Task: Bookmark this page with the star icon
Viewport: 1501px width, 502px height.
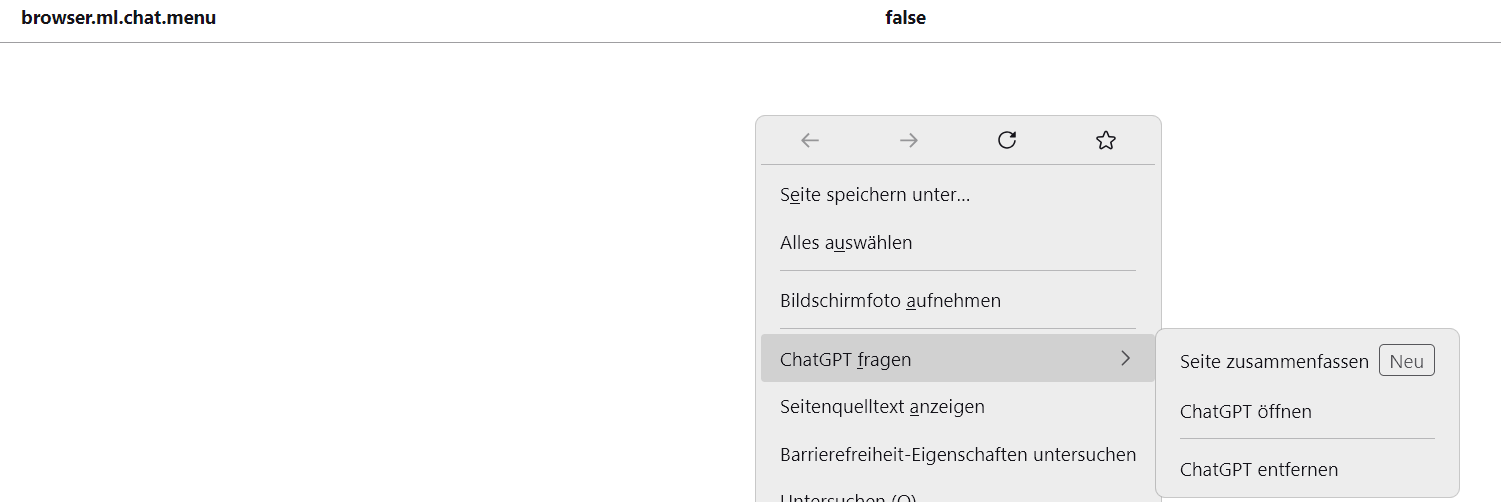Action: [1105, 141]
